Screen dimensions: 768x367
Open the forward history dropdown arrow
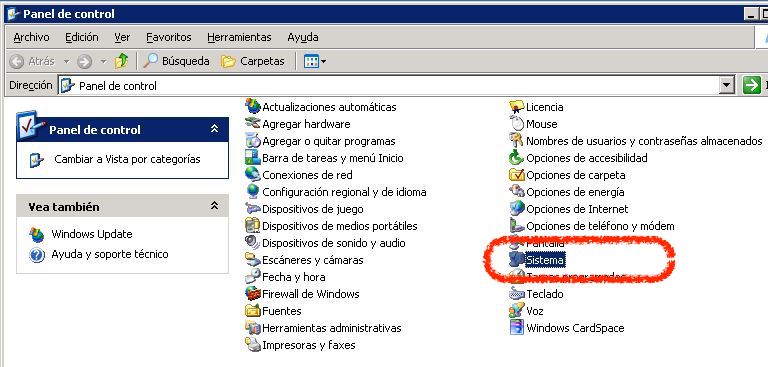coord(103,62)
